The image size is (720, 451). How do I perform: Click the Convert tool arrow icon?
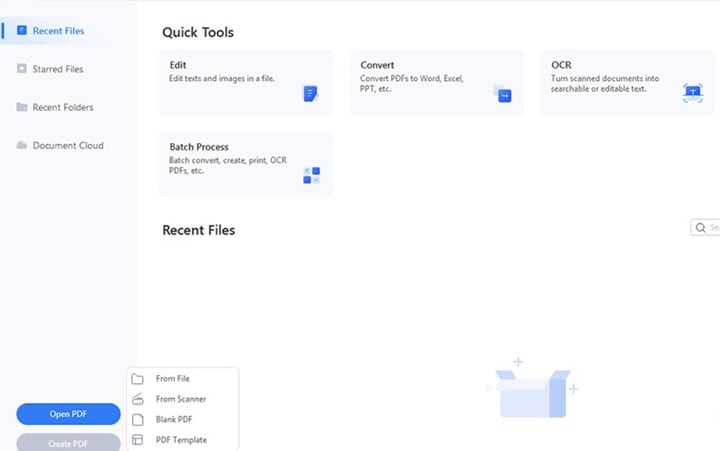[x=503, y=94]
